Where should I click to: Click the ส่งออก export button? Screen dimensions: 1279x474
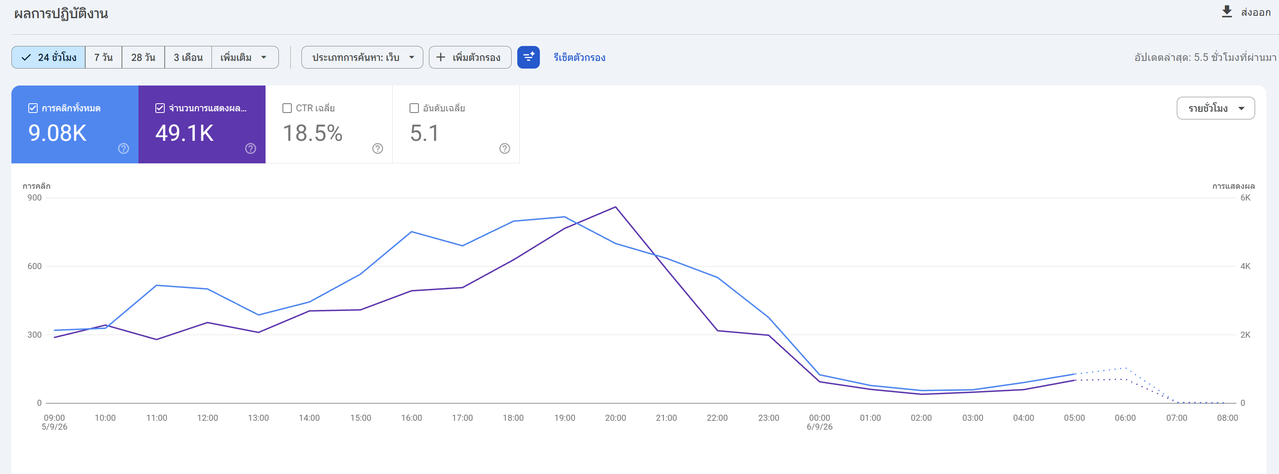click(1245, 12)
